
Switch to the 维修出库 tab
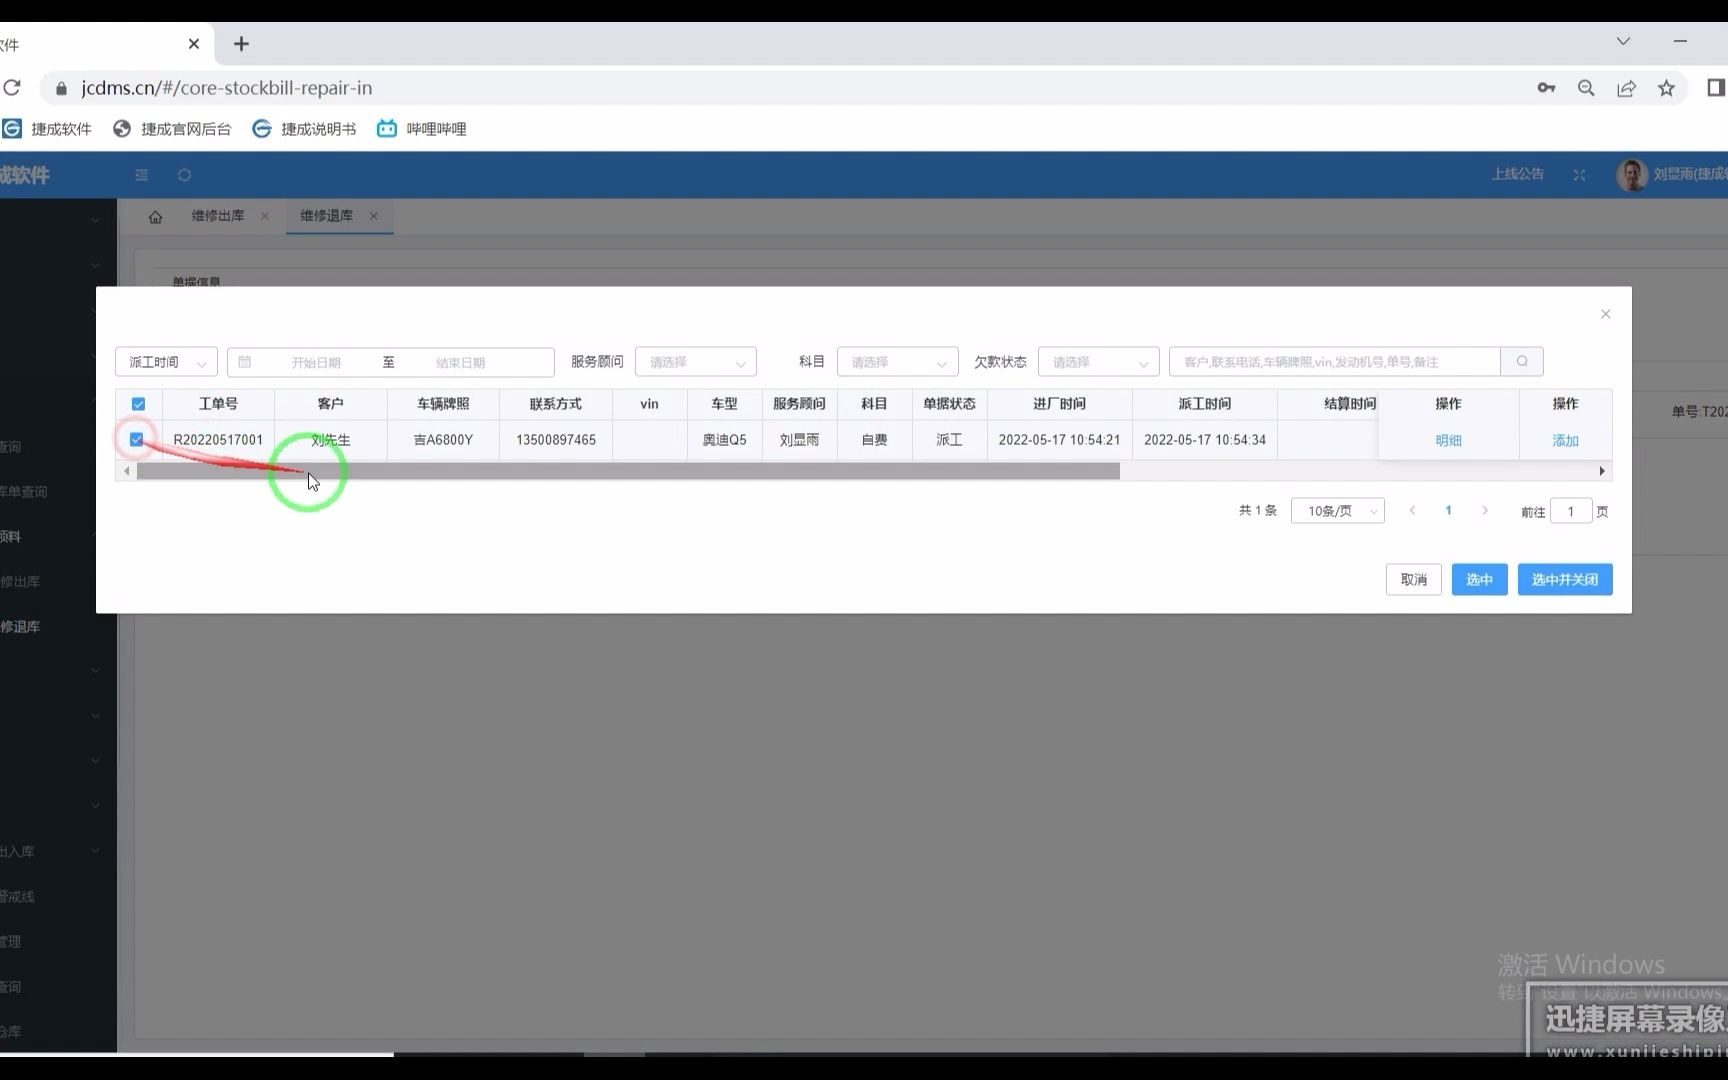pos(218,216)
